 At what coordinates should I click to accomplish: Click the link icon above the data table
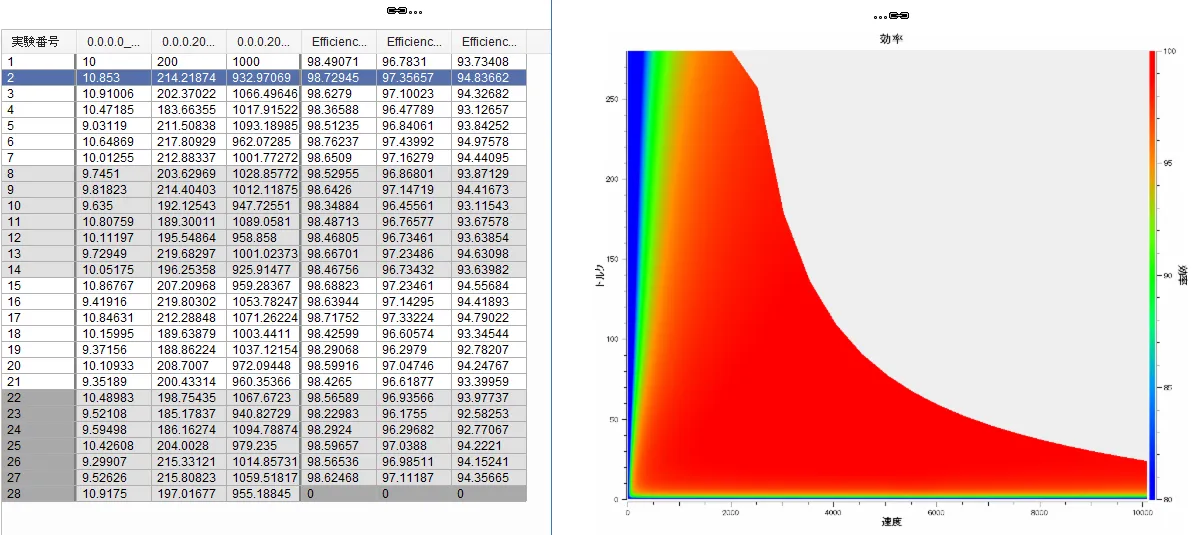pyautogui.click(x=396, y=11)
